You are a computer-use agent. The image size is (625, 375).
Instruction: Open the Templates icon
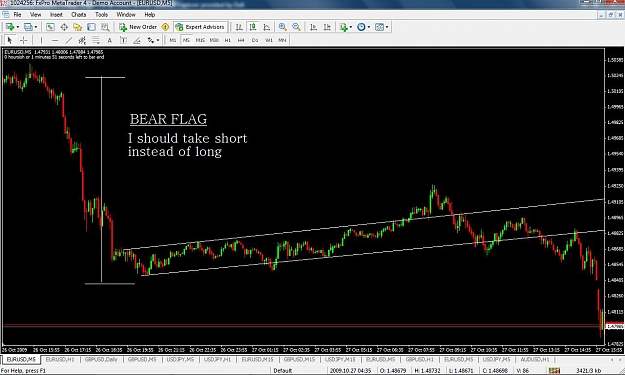point(379,27)
